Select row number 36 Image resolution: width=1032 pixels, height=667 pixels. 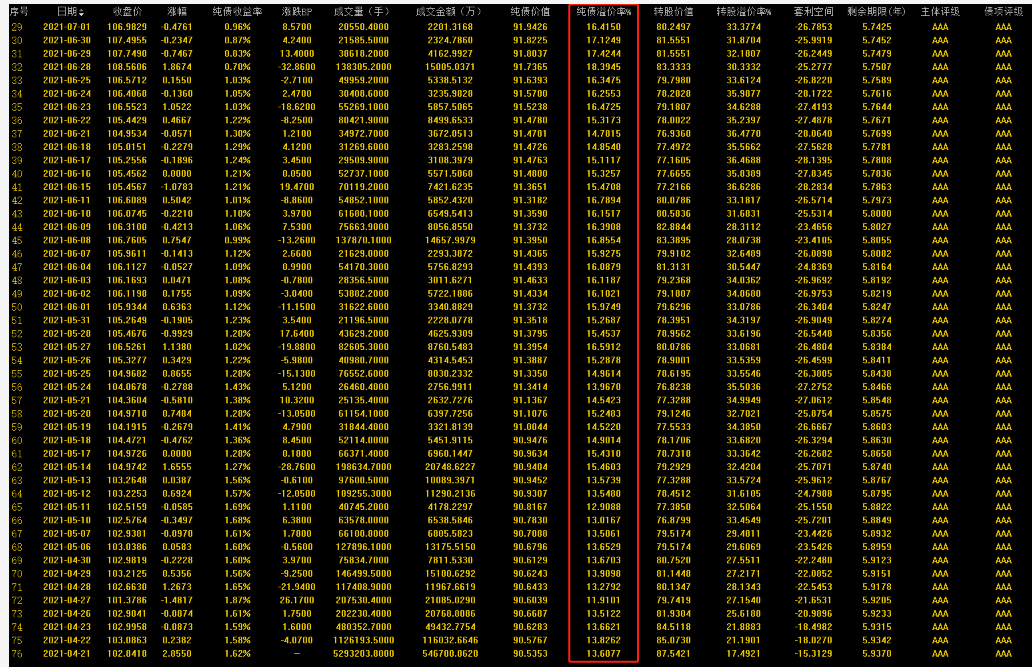pos(17,120)
